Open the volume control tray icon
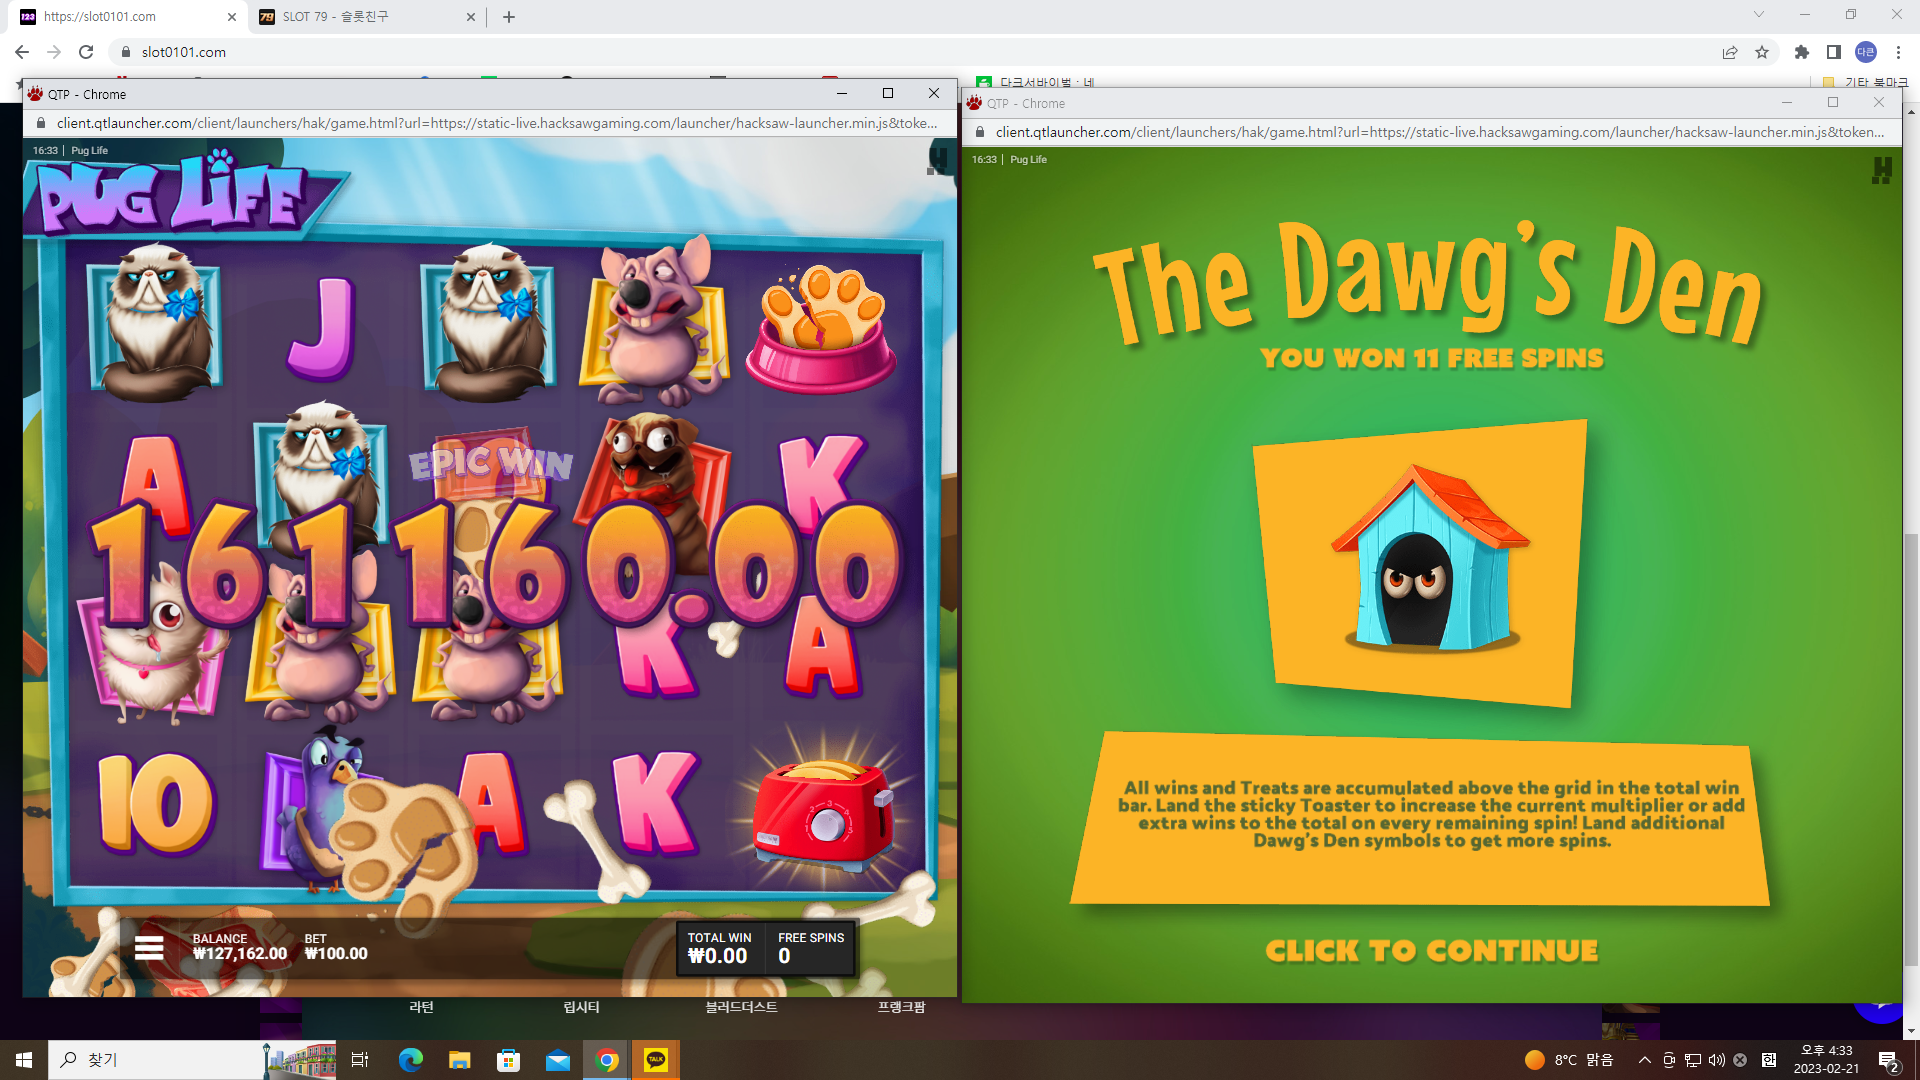Viewport: 1920px width, 1080px height. tap(1717, 1060)
